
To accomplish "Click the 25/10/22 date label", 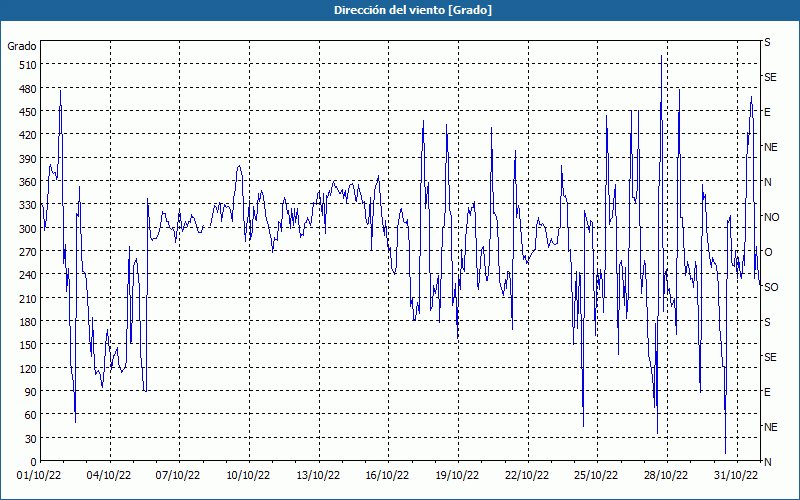I will pos(596,475).
